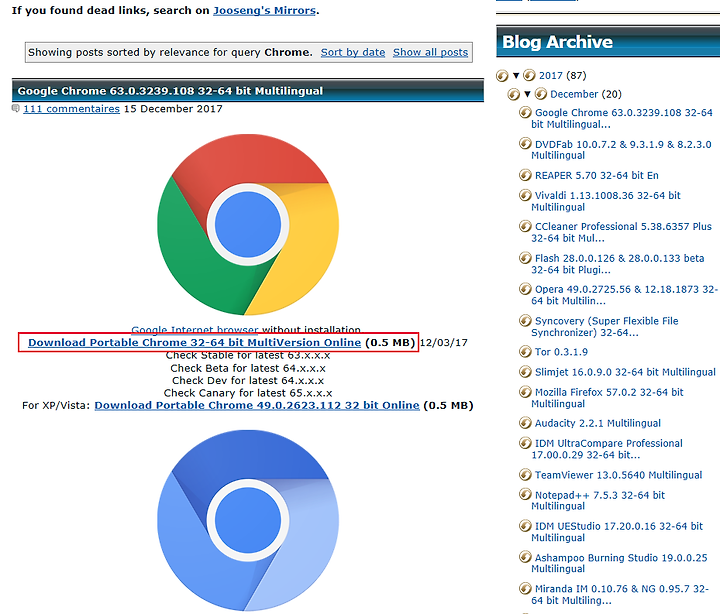Open archive link Slimjet 16.0.9.0
Image resolution: width=720 pixels, height=614 pixels.
[625, 372]
